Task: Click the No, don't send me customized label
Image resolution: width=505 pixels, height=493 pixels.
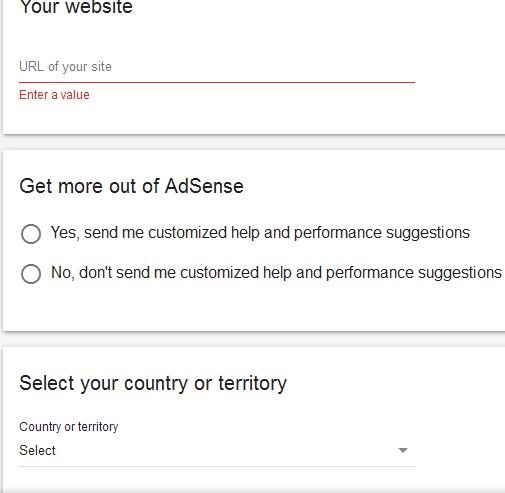Action: [276, 273]
